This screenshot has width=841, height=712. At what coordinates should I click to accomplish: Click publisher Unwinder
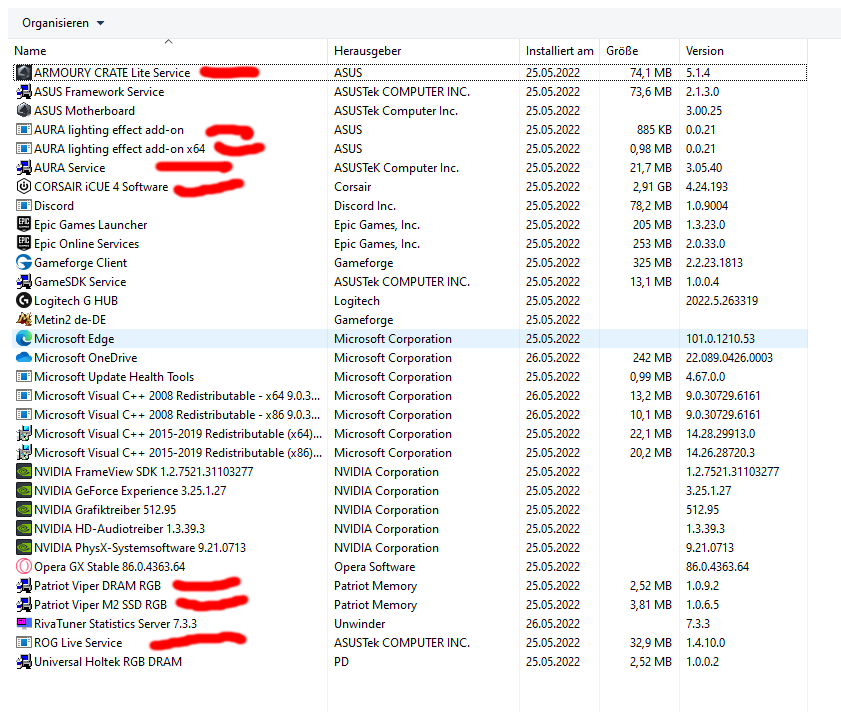(x=359, y=623)
